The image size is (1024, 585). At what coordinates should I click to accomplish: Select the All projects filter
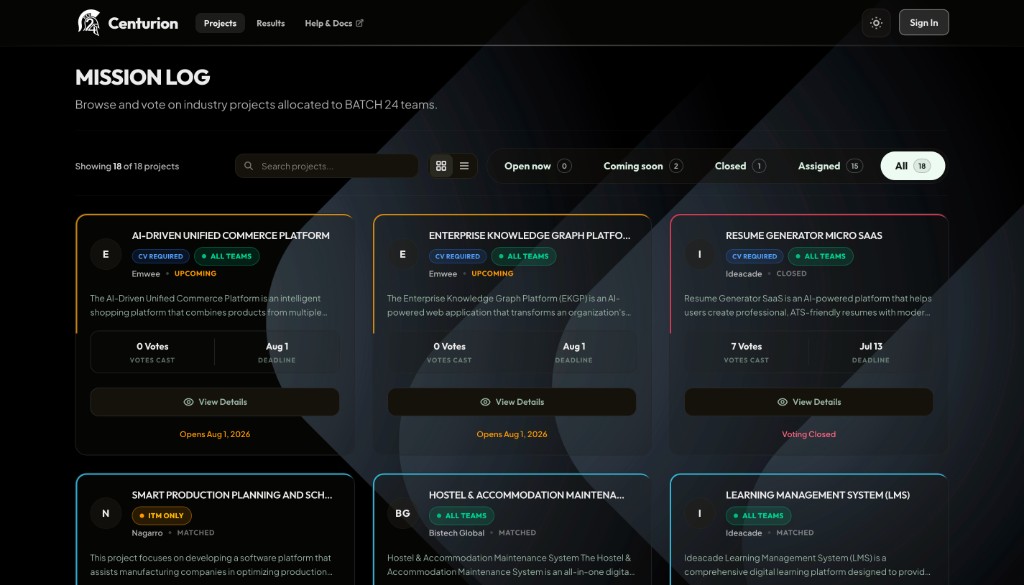(912, 166)
